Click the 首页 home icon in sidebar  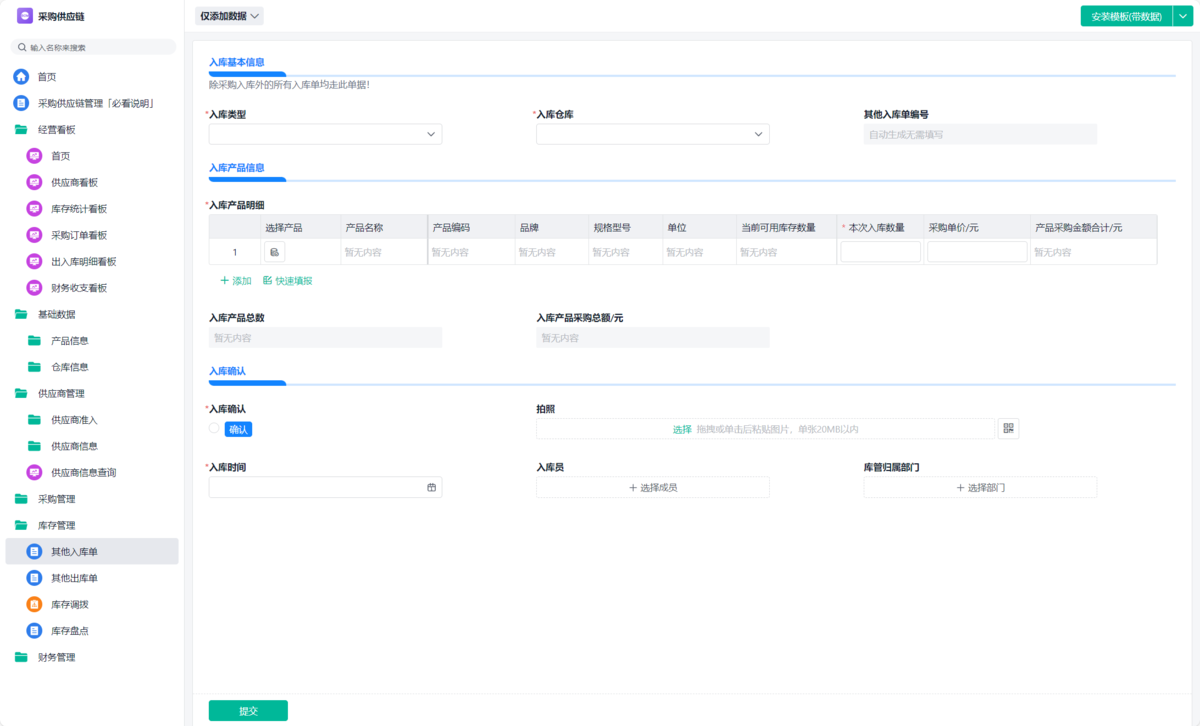[21, 77]
